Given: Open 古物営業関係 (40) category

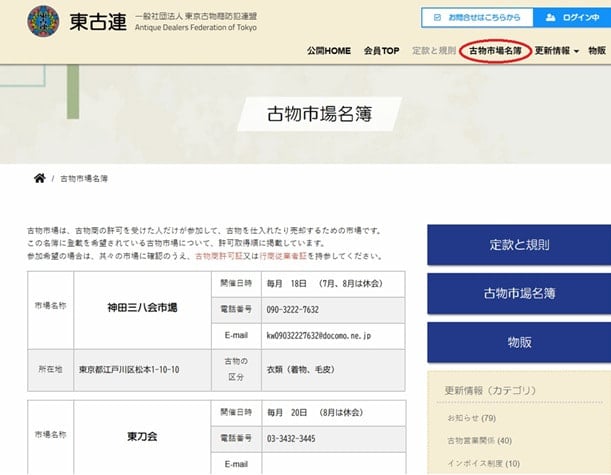Looking at the screenshot, I should (x=479, y=440).
